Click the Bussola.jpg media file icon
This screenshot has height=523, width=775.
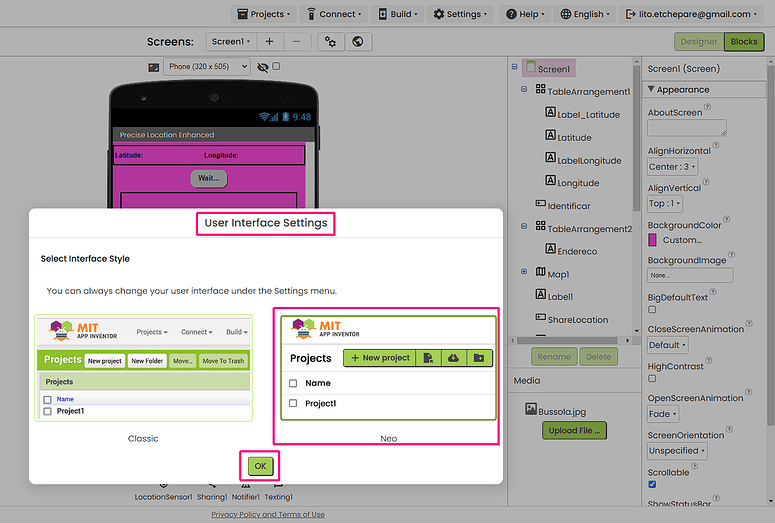pyautogui.click(x=531, y=409)
